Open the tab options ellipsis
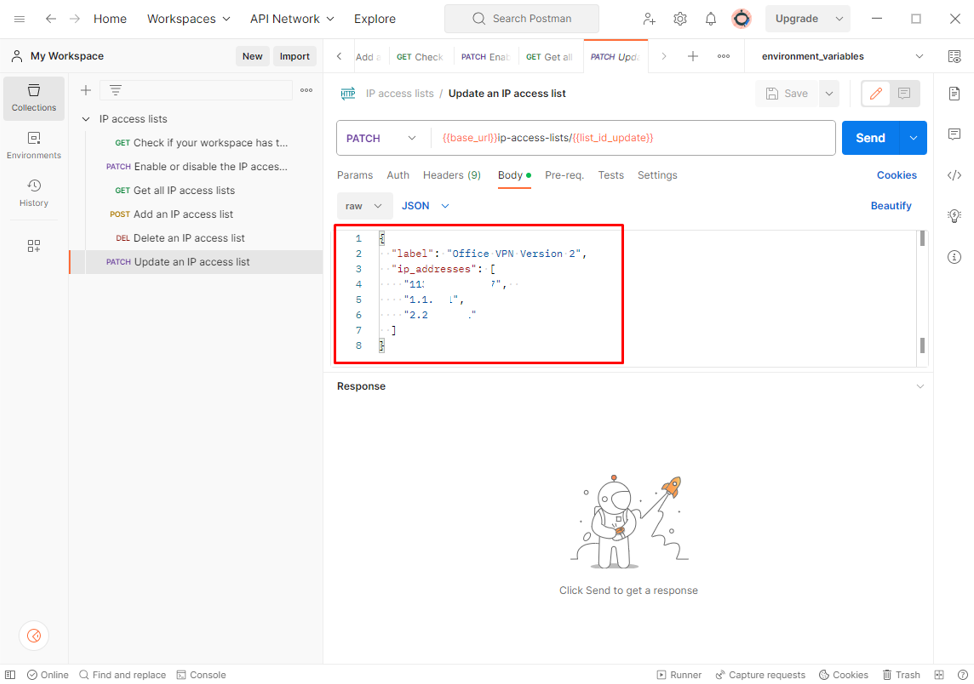 pos(724,56)
